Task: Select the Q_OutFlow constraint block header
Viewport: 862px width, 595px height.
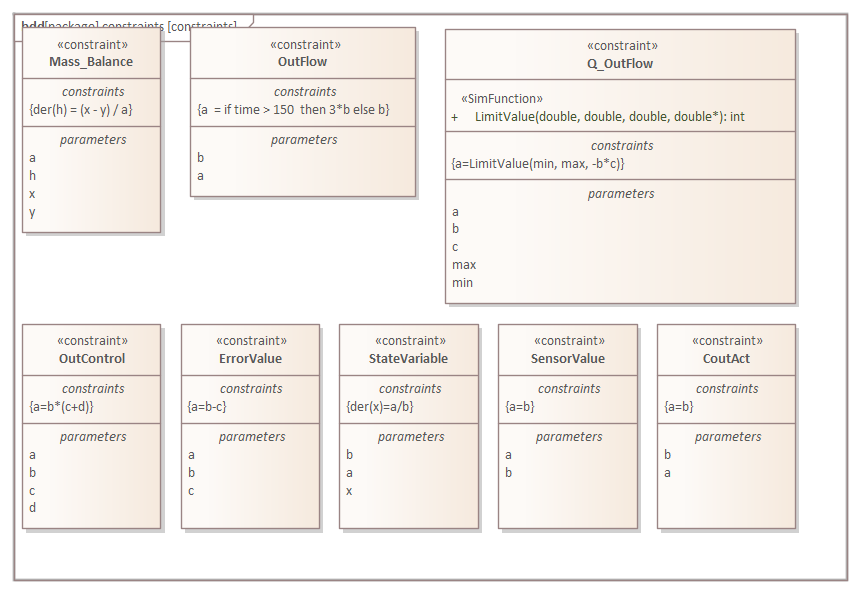Action: point(620,64)
